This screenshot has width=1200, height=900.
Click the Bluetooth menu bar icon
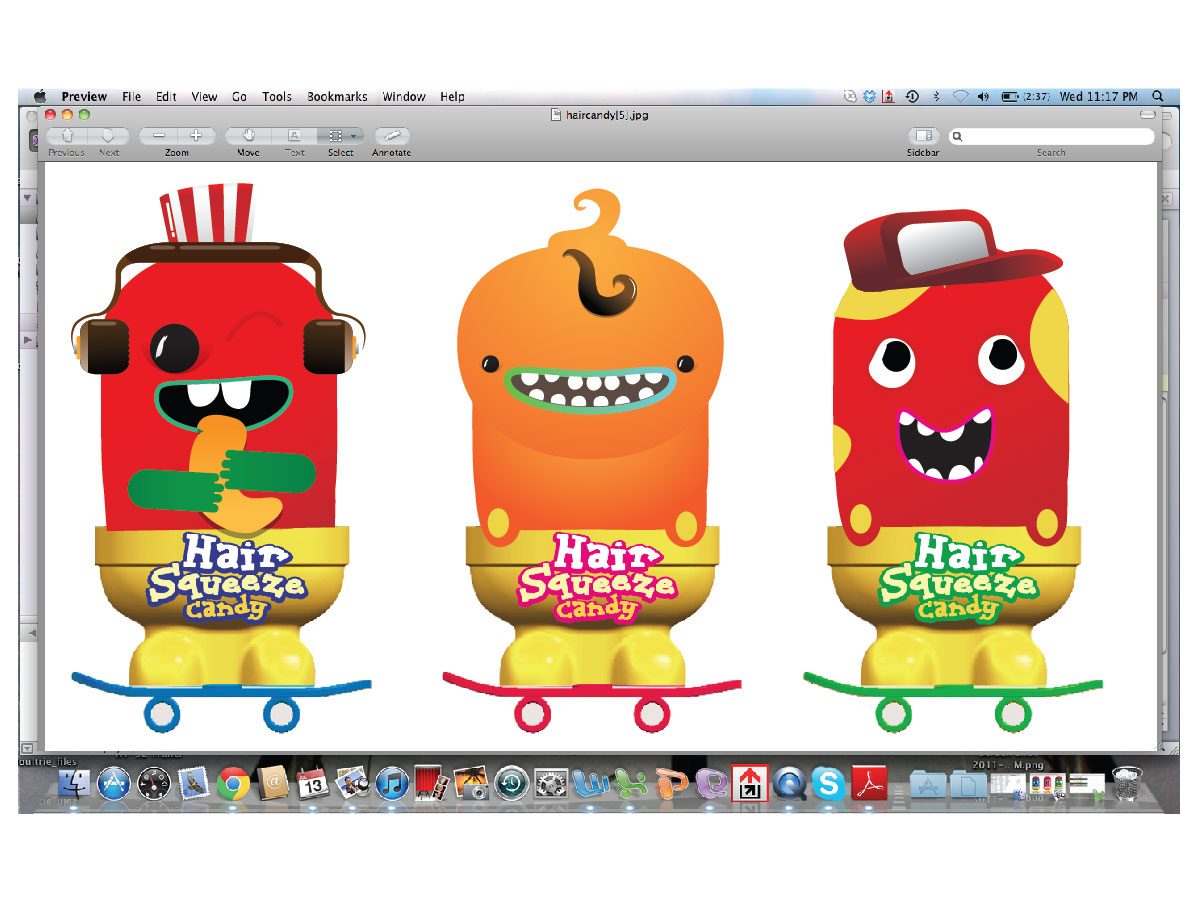pos(936,97)
